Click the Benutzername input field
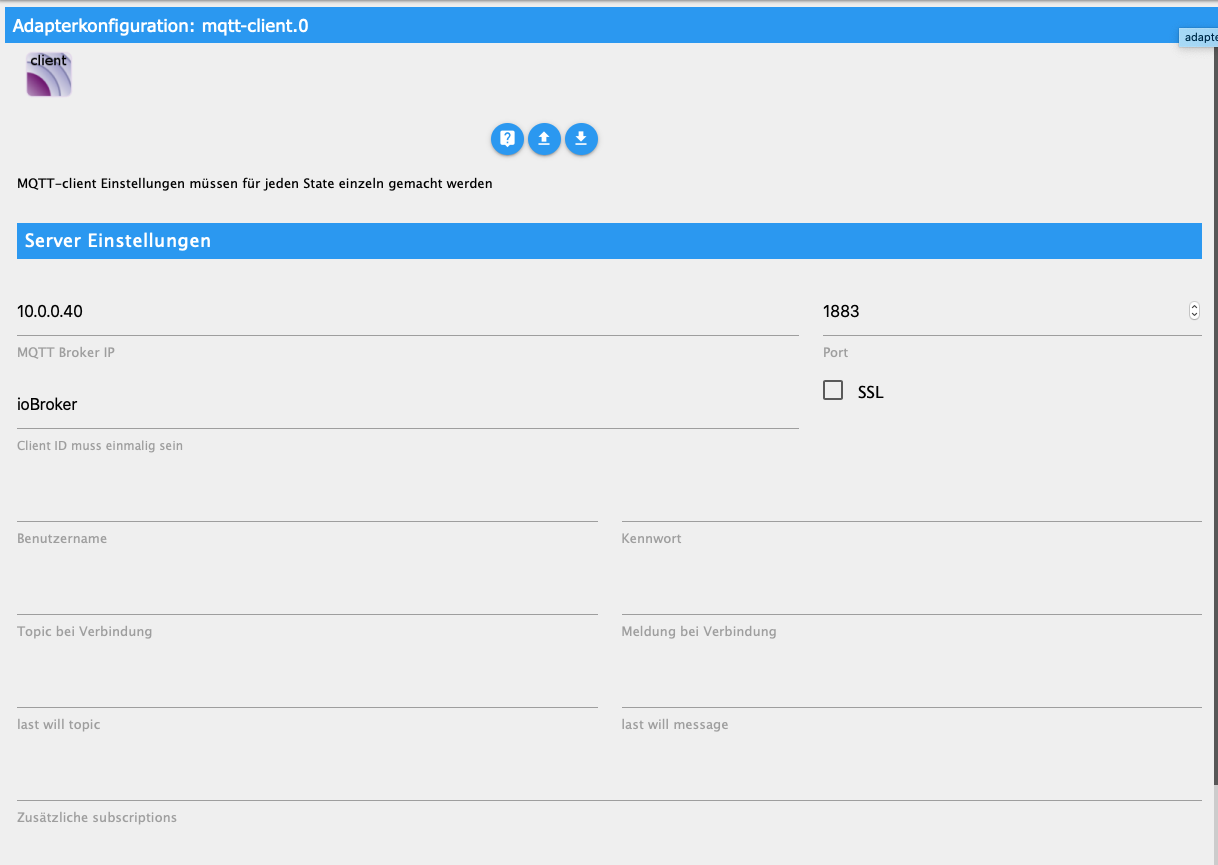The image size is (1218, 865). coord(307,498)
